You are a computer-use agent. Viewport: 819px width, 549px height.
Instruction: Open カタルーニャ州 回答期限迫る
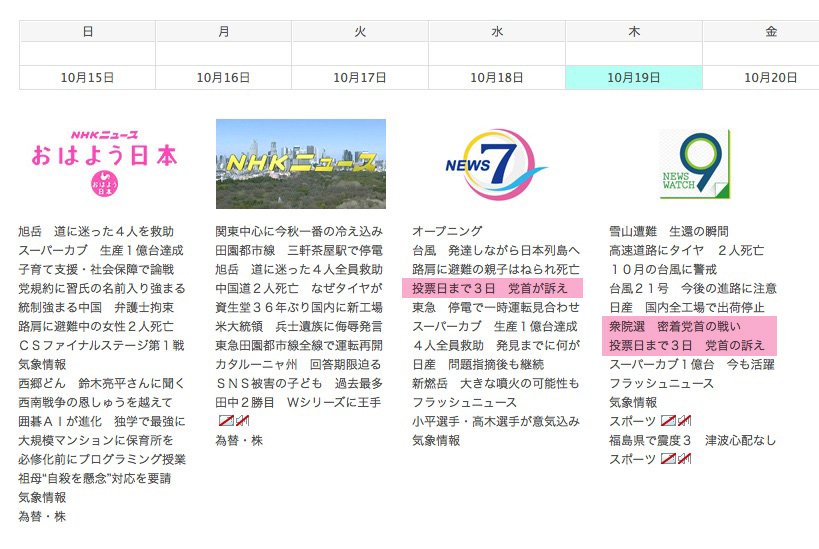click(298, 364)
